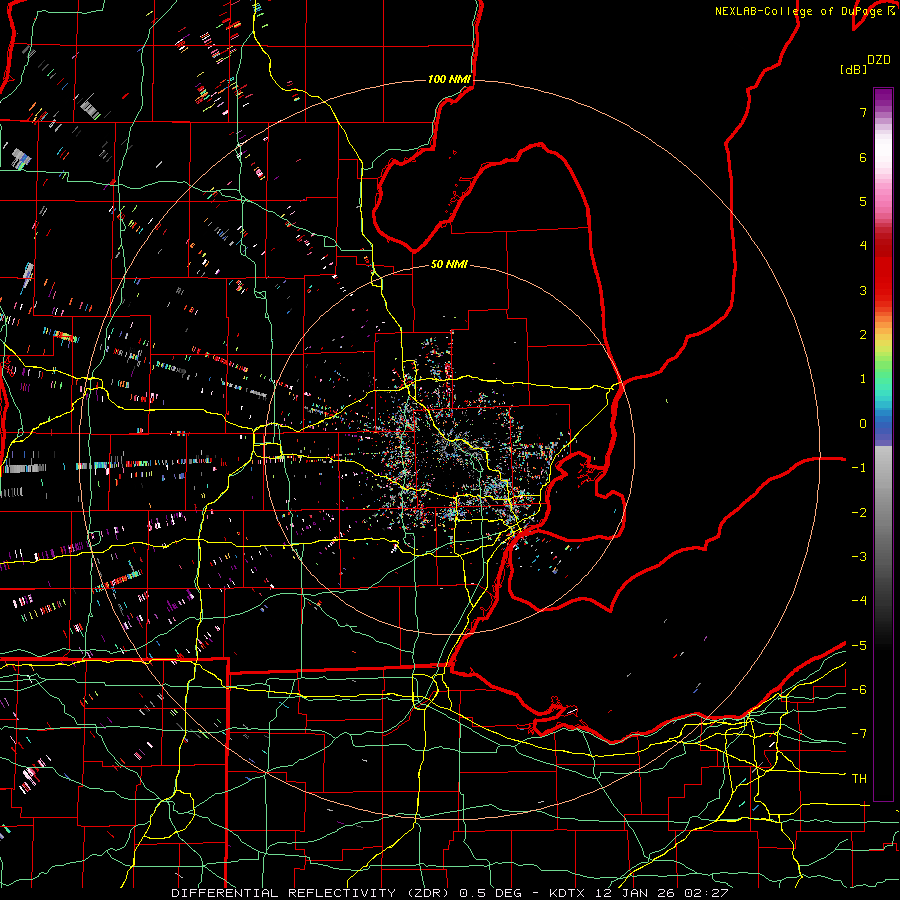Click the "-4" value on the dB scale
The width and height of the screenshot is (900, 900).
(859, 601)
